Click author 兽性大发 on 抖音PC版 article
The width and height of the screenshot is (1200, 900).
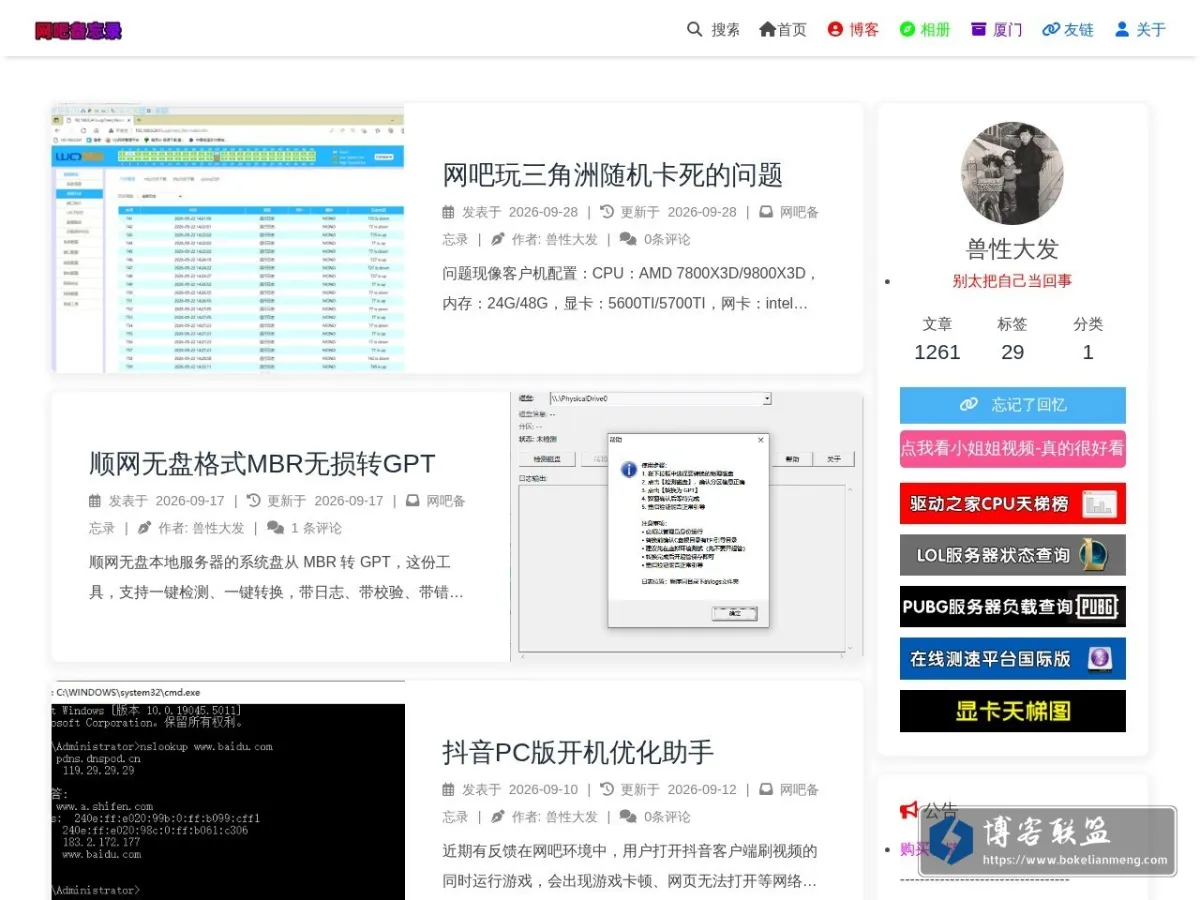click(x=571, y=817)
